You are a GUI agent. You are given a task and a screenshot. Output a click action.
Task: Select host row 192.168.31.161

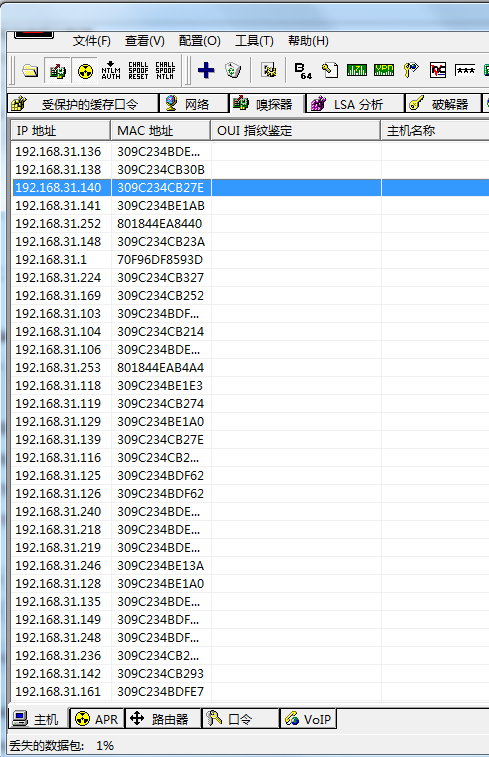point(250,692)
